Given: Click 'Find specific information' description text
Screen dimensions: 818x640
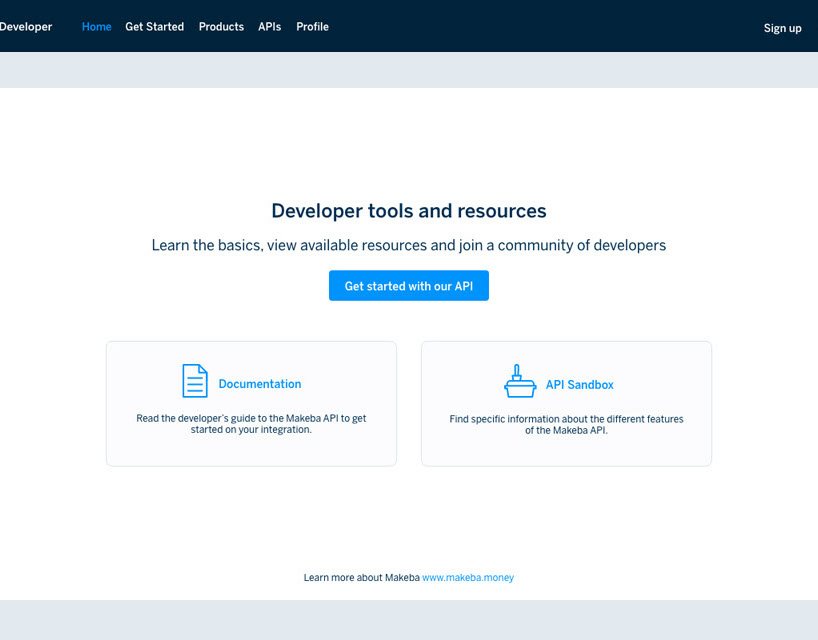Looking at the screenshot, I should pyautogui.click(x=567, y=425).
